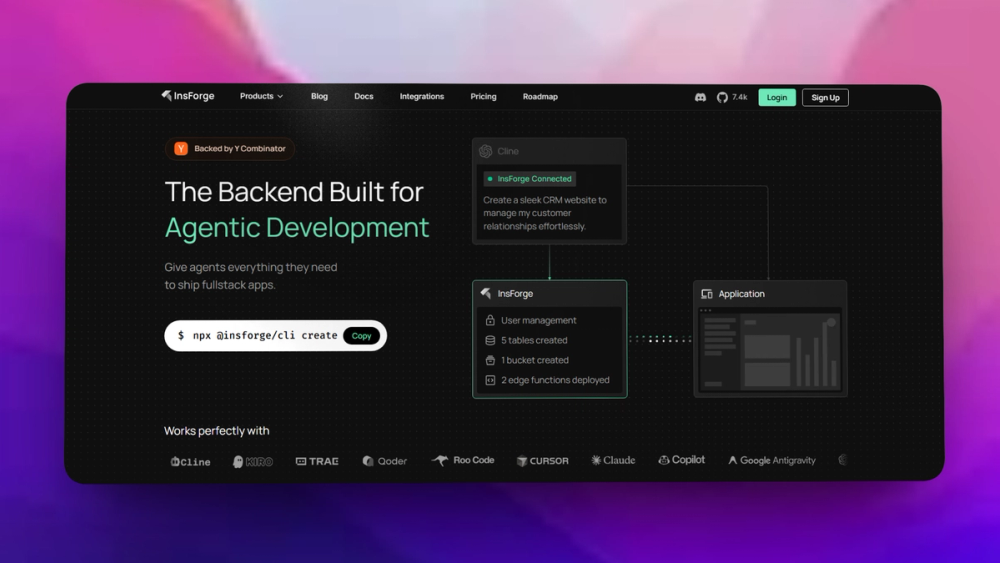Click the Google Antigravity logo

[x=772, y=460]
